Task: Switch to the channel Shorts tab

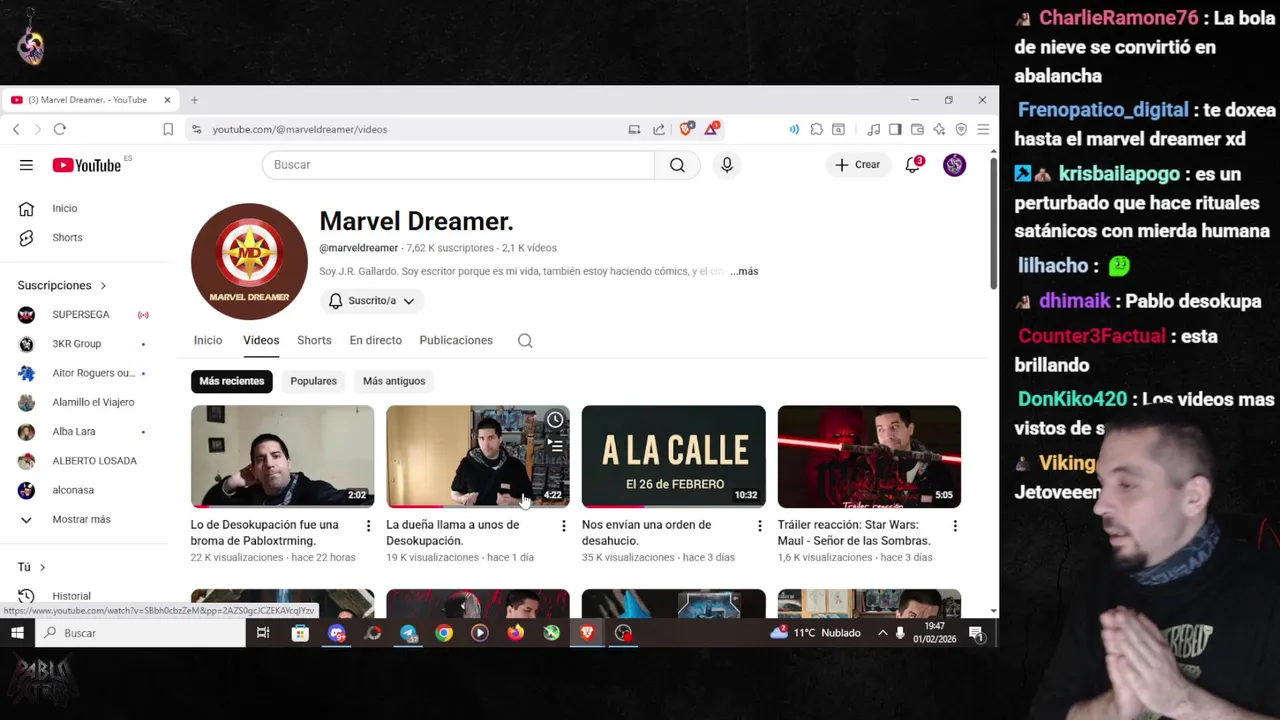Action: point(314,341)
